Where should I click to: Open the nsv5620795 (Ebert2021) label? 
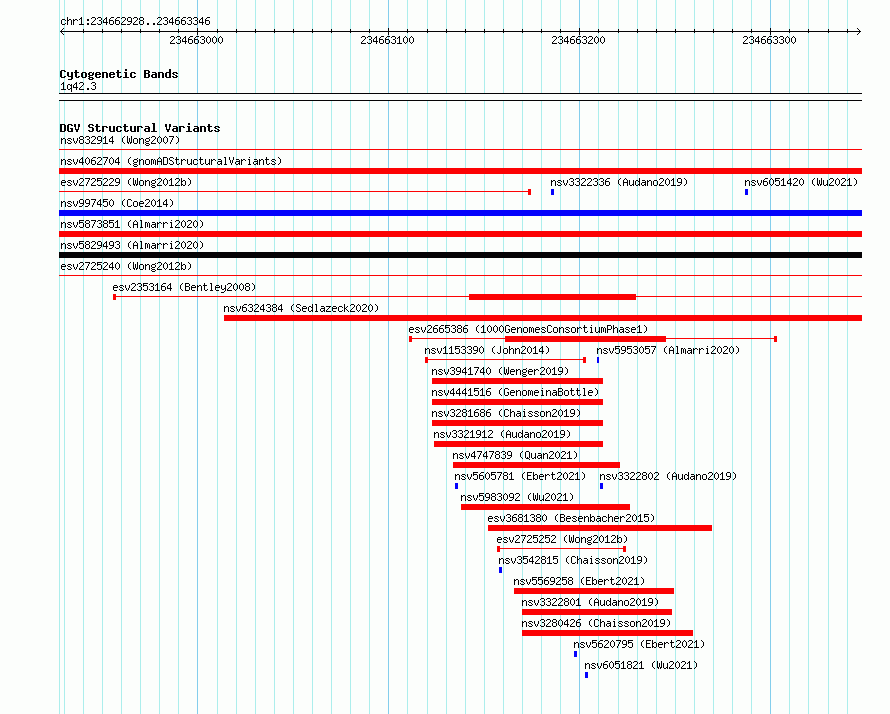click(639, 644)
